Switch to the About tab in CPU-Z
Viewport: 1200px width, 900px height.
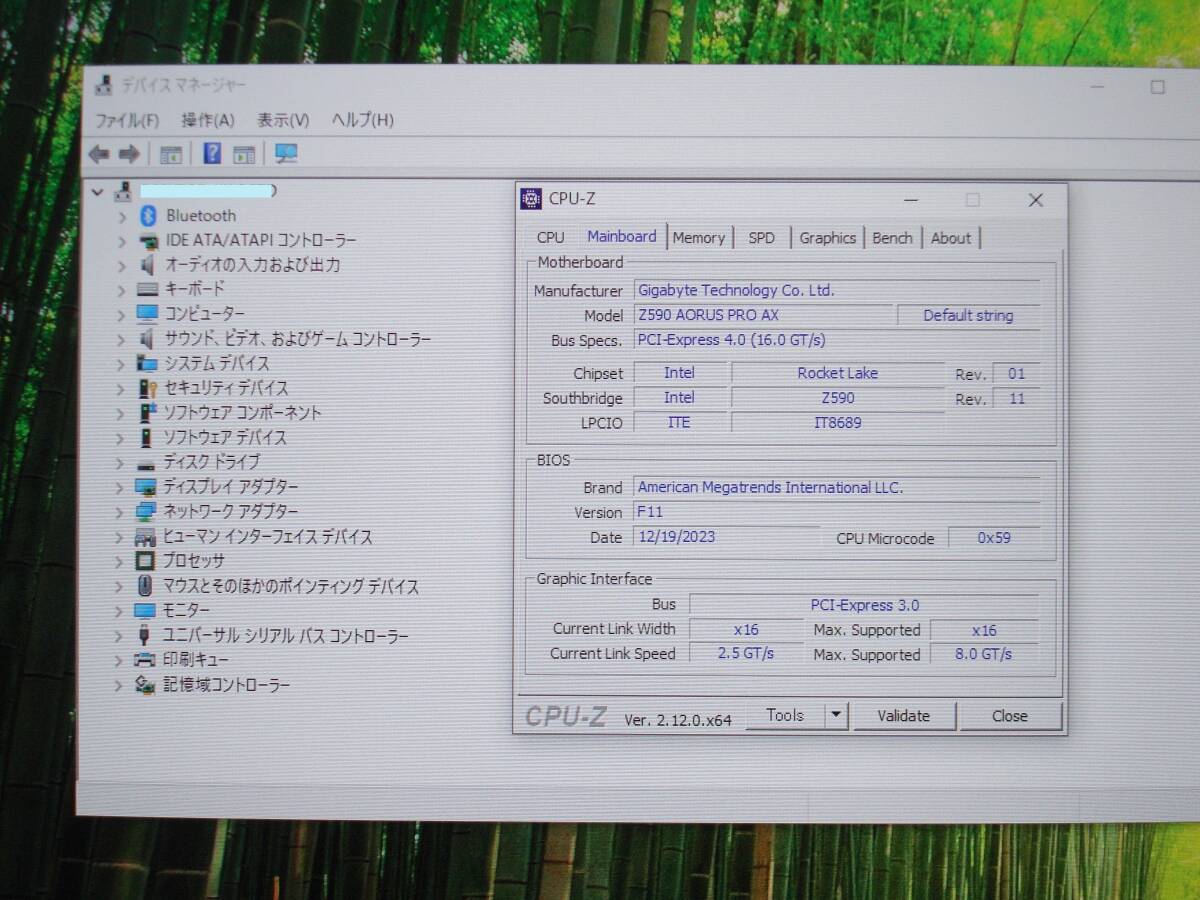coord(951,238)
